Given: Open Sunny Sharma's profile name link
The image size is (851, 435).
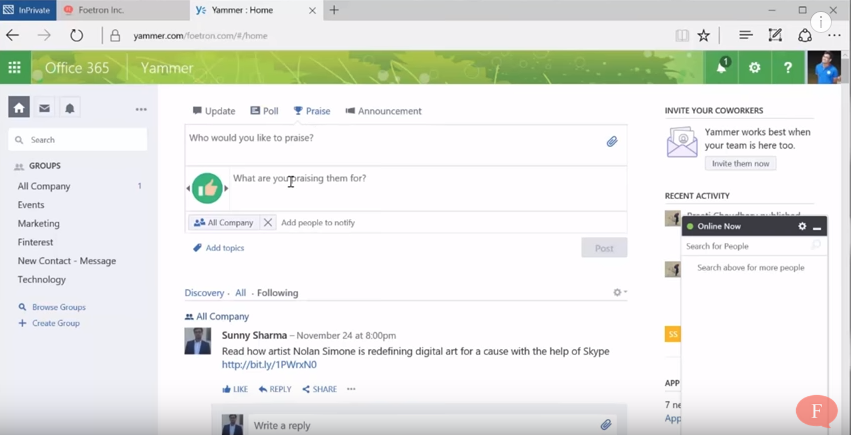Looking at the screenshot, I should [254, 335].
